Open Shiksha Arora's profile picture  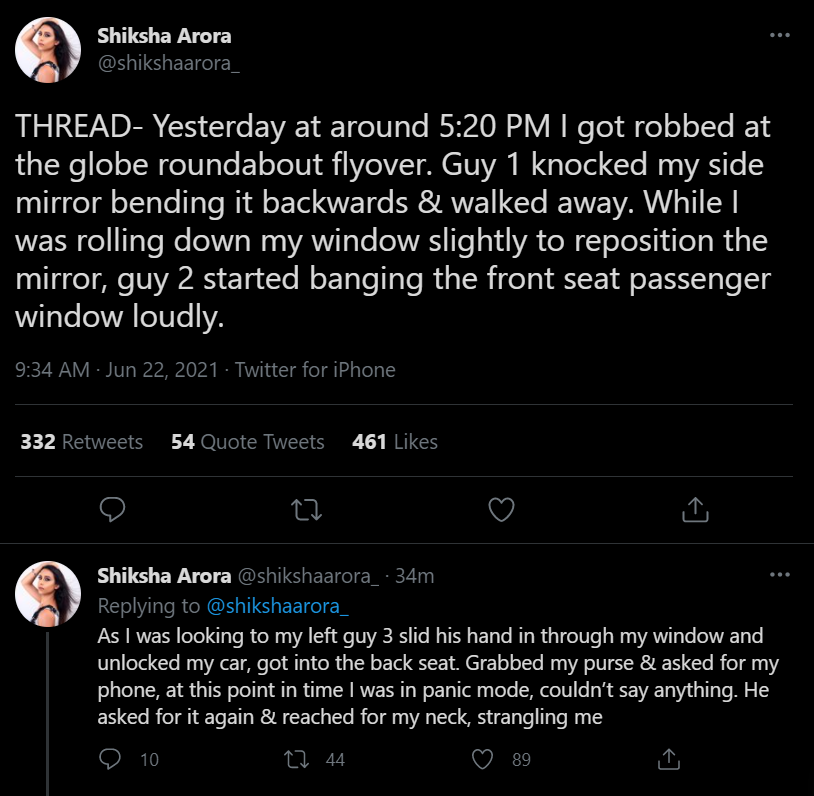[48, 48]
